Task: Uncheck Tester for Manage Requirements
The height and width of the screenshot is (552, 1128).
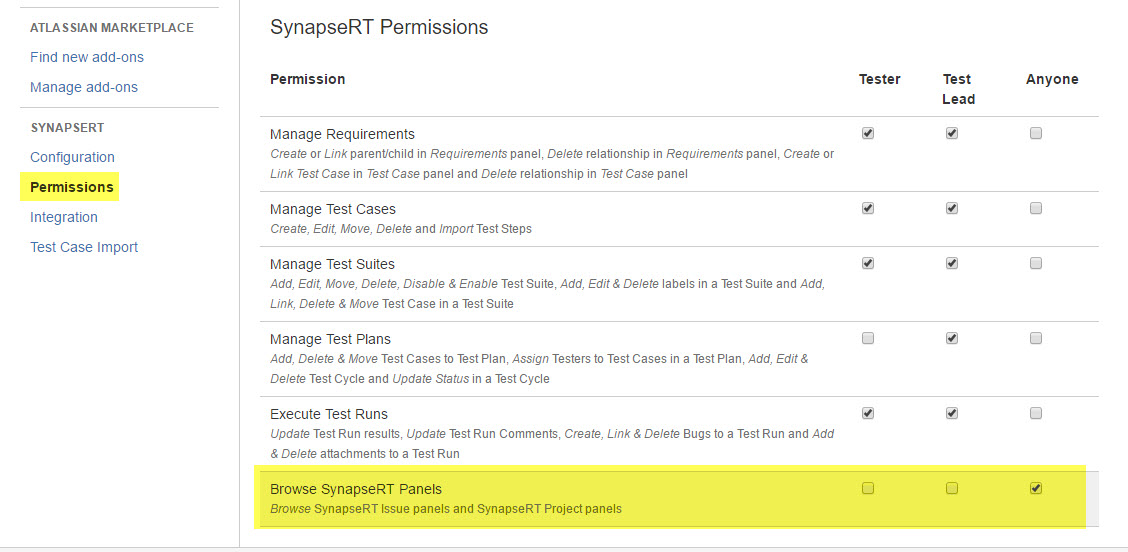Action: pyautogui.click(x=868, y=133)
